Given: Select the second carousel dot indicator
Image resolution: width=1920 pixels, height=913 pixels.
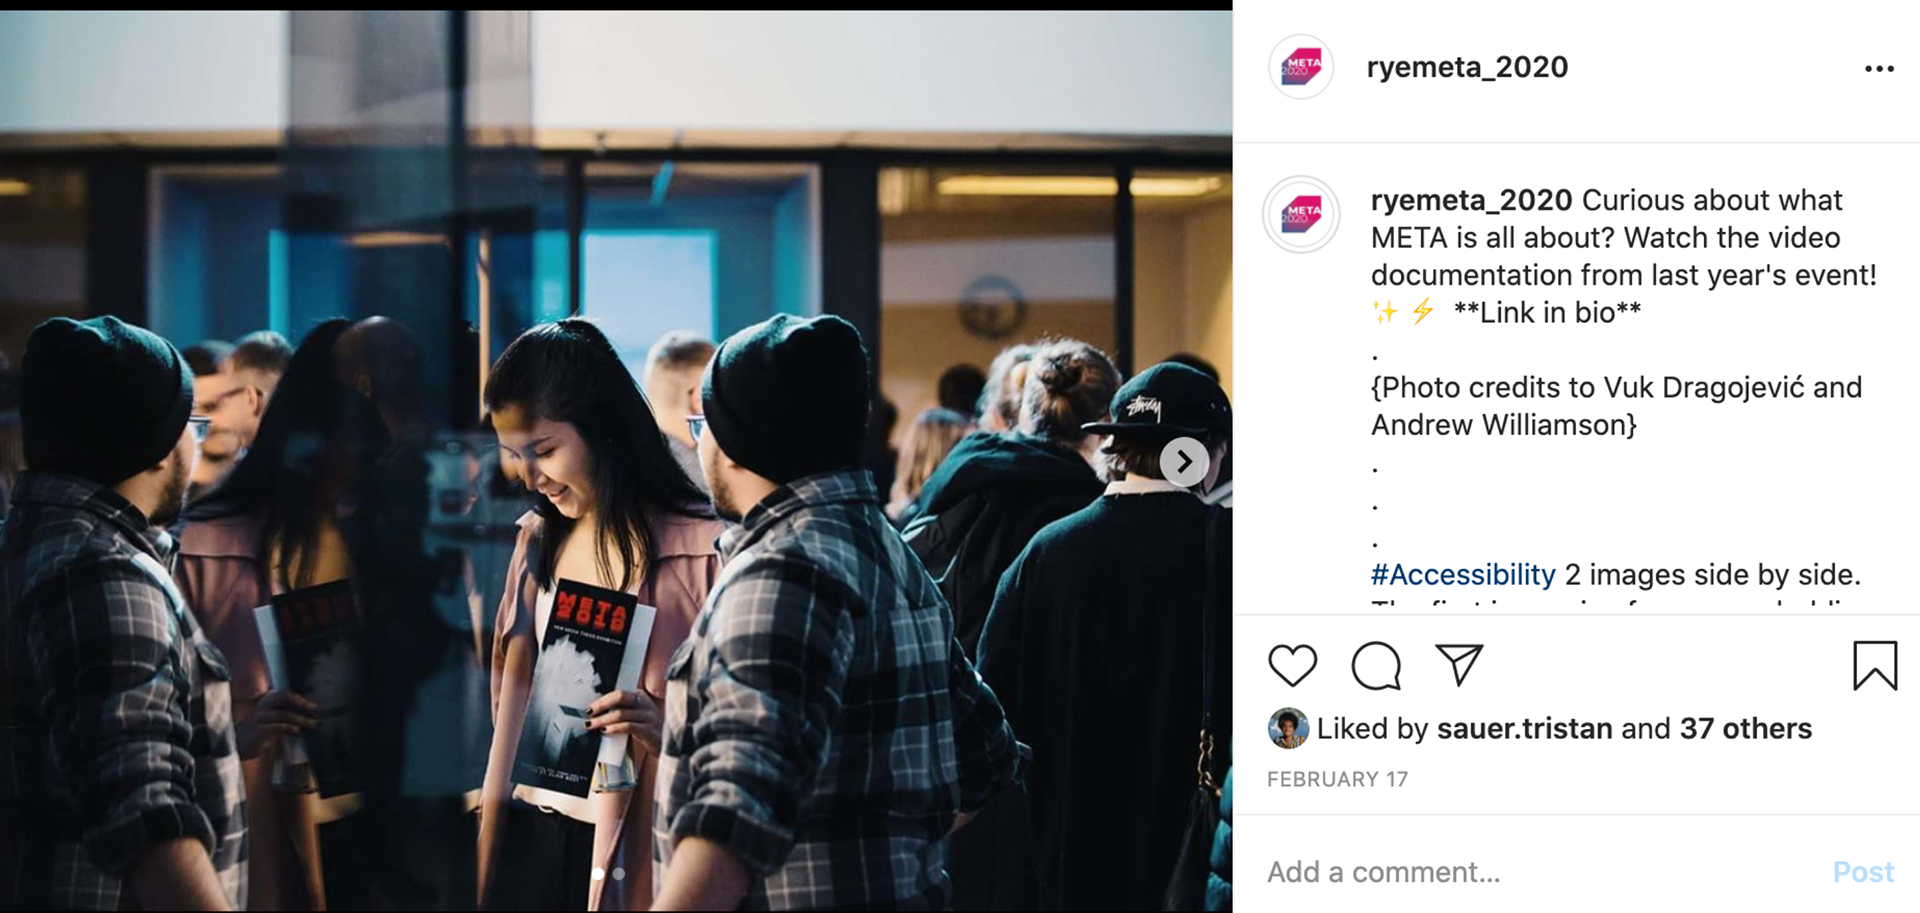Looking at the screenshot, I should click(x=619, y=874).
